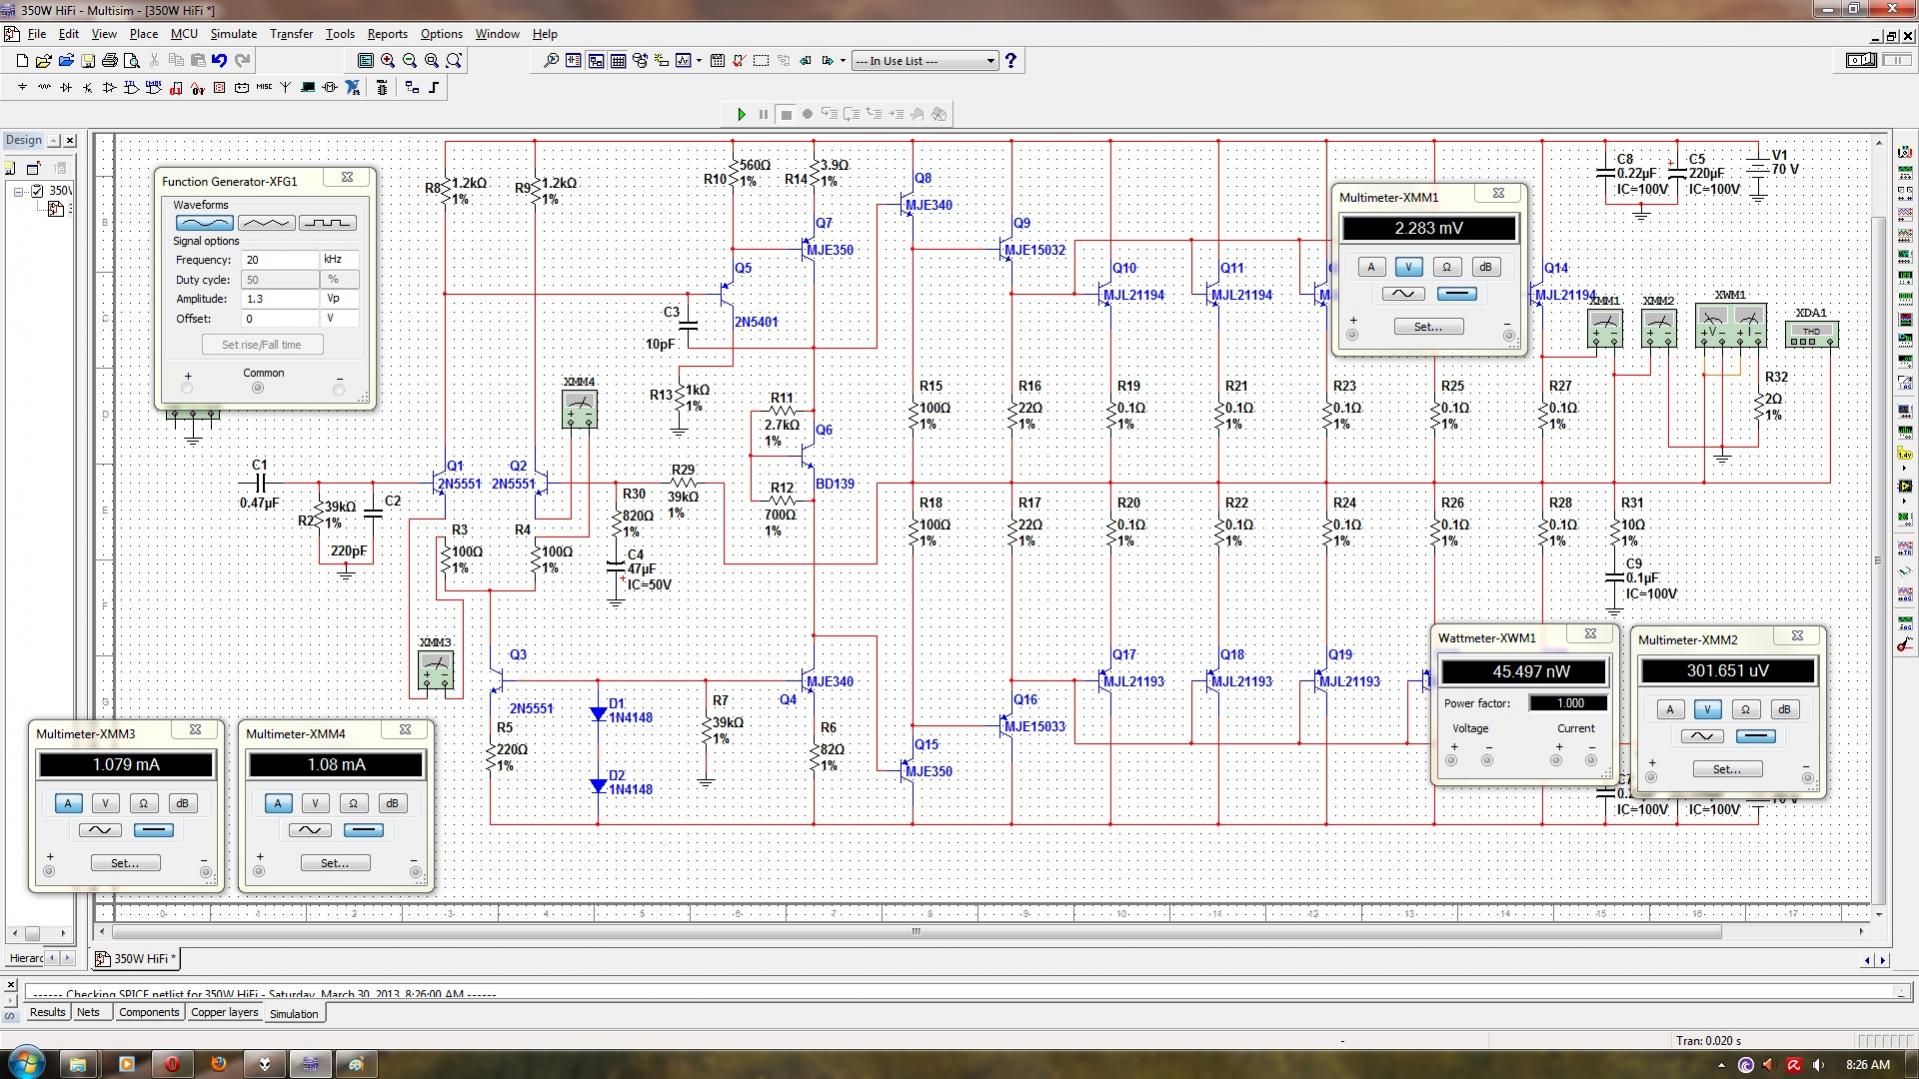Place a transistor component

coord(88,88)
